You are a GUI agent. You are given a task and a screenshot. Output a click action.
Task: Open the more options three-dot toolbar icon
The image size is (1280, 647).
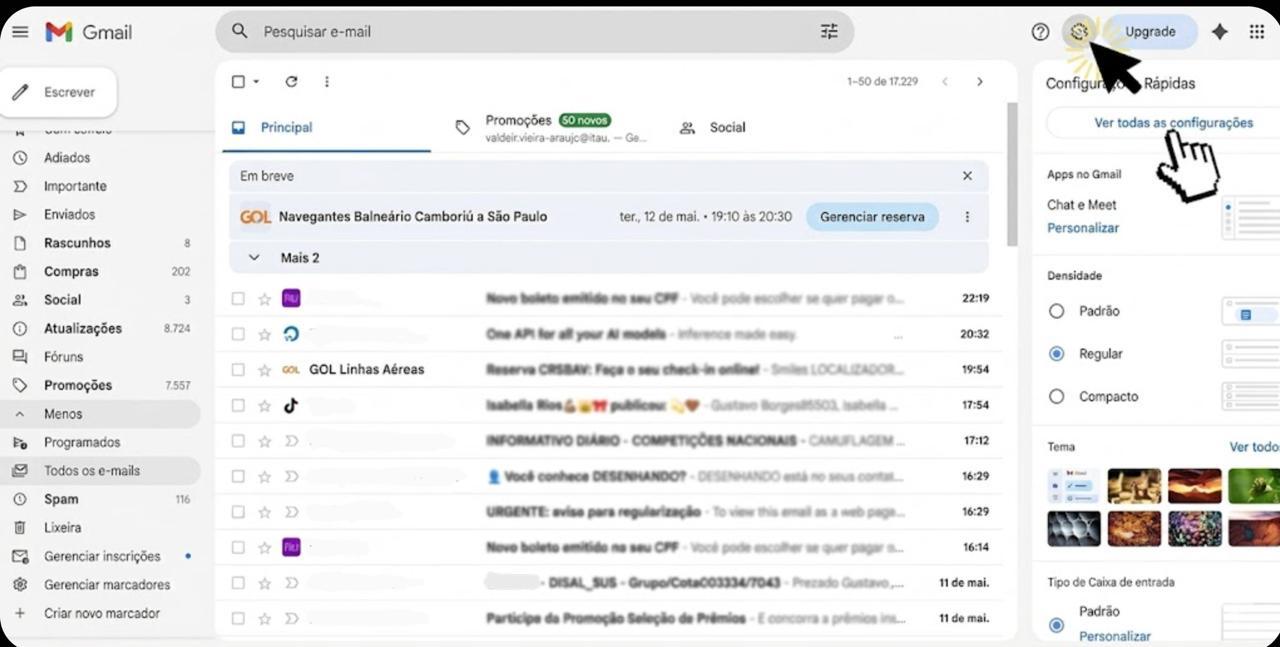[x=326, y=82]
